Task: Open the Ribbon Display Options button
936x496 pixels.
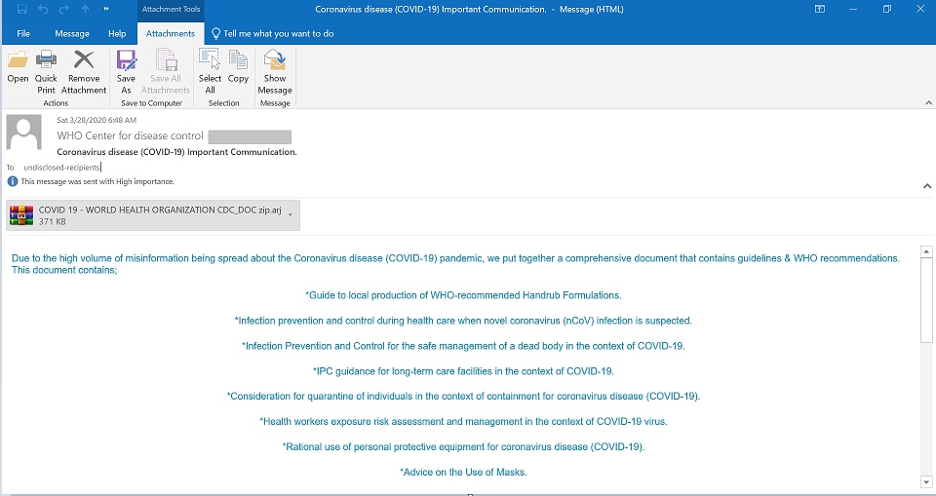Action: click(820, 9)
